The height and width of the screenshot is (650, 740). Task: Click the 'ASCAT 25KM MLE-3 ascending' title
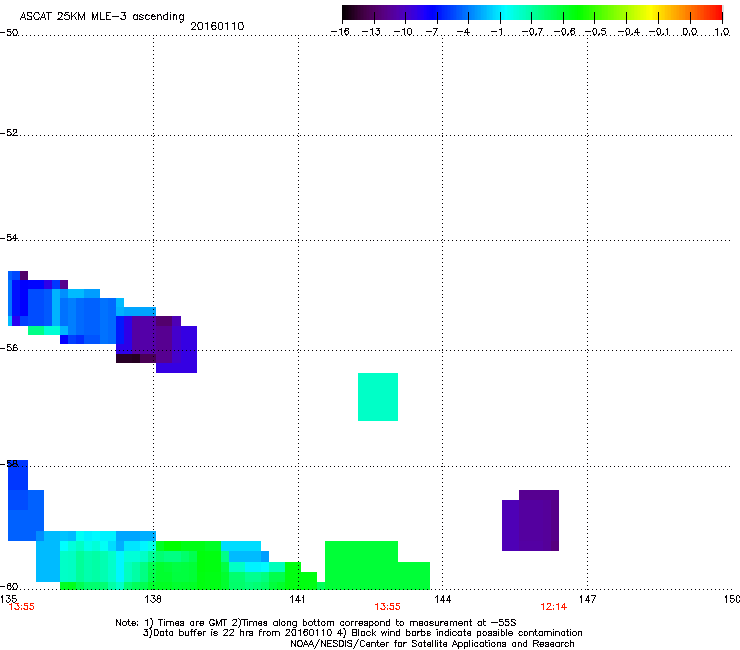[x=102, y=16]
